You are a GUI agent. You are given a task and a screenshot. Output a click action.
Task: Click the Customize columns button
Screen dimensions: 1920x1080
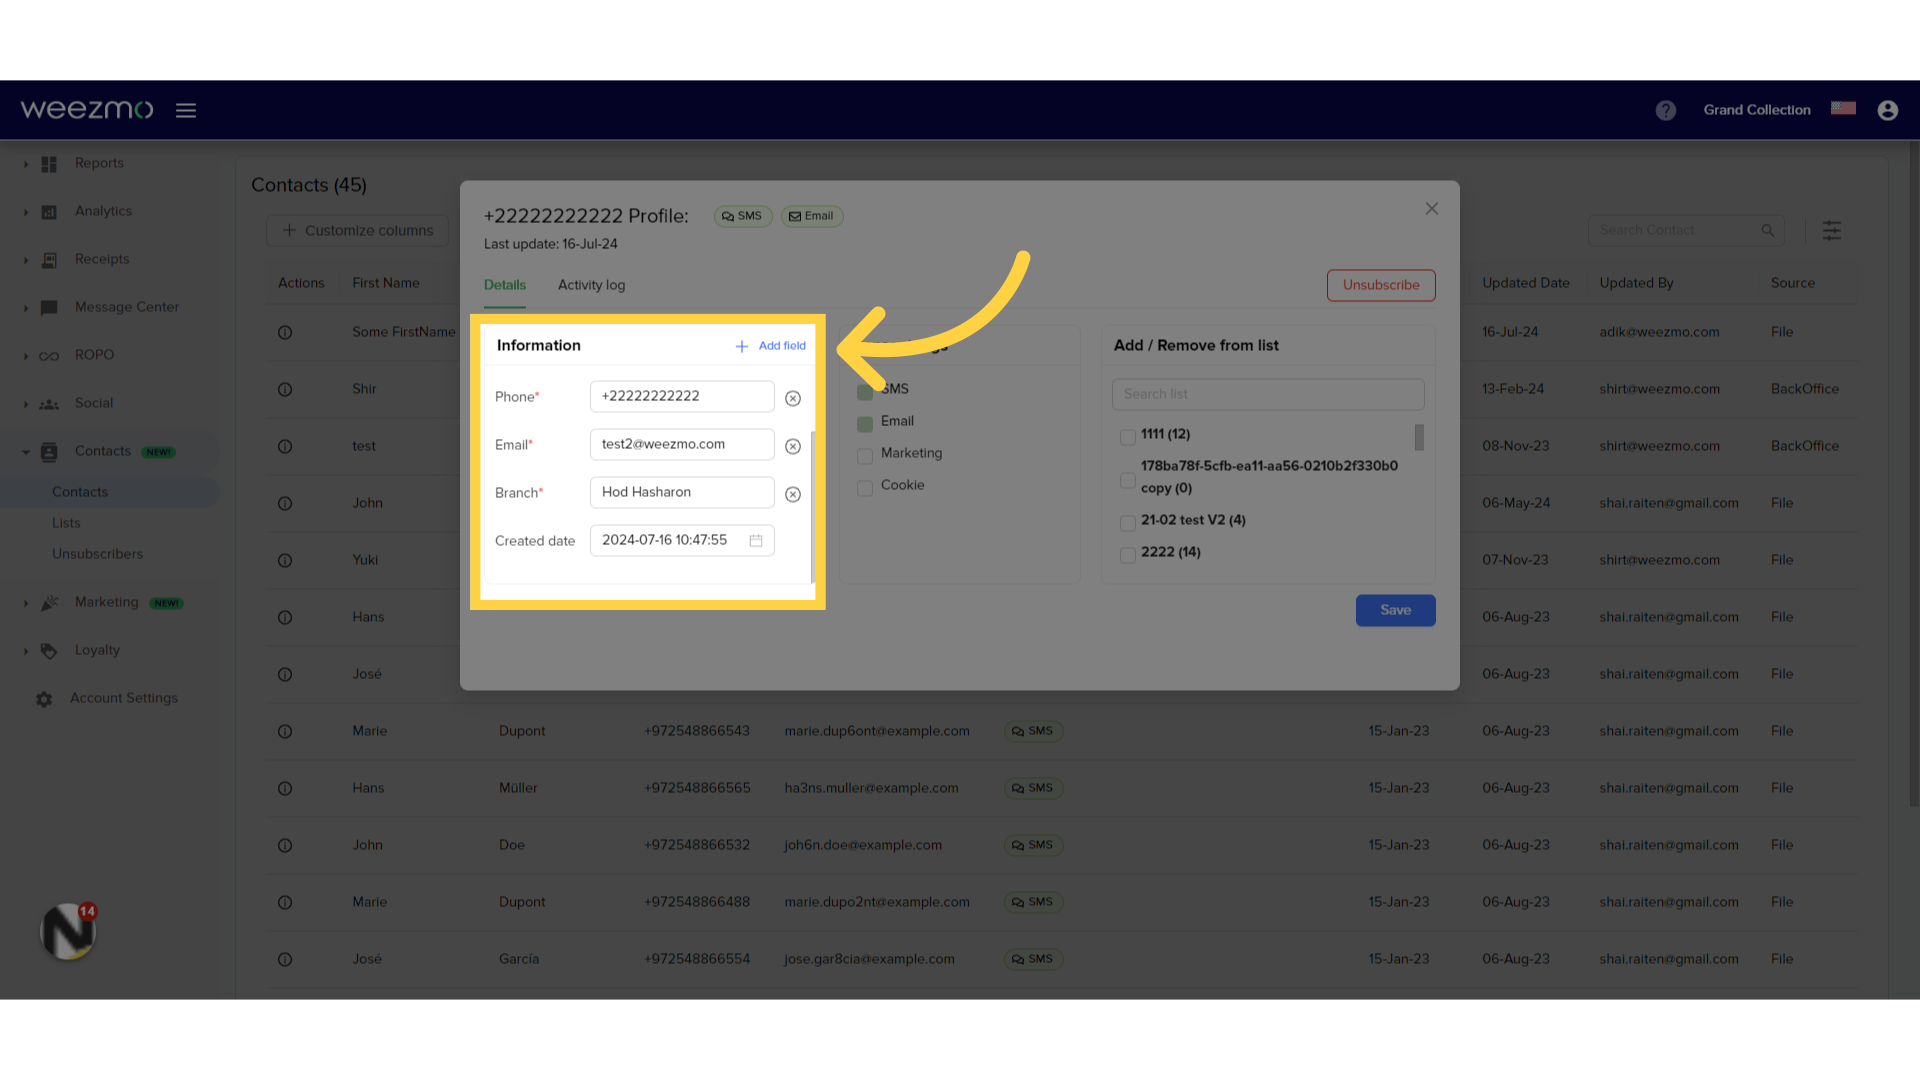tap(357, 230)
